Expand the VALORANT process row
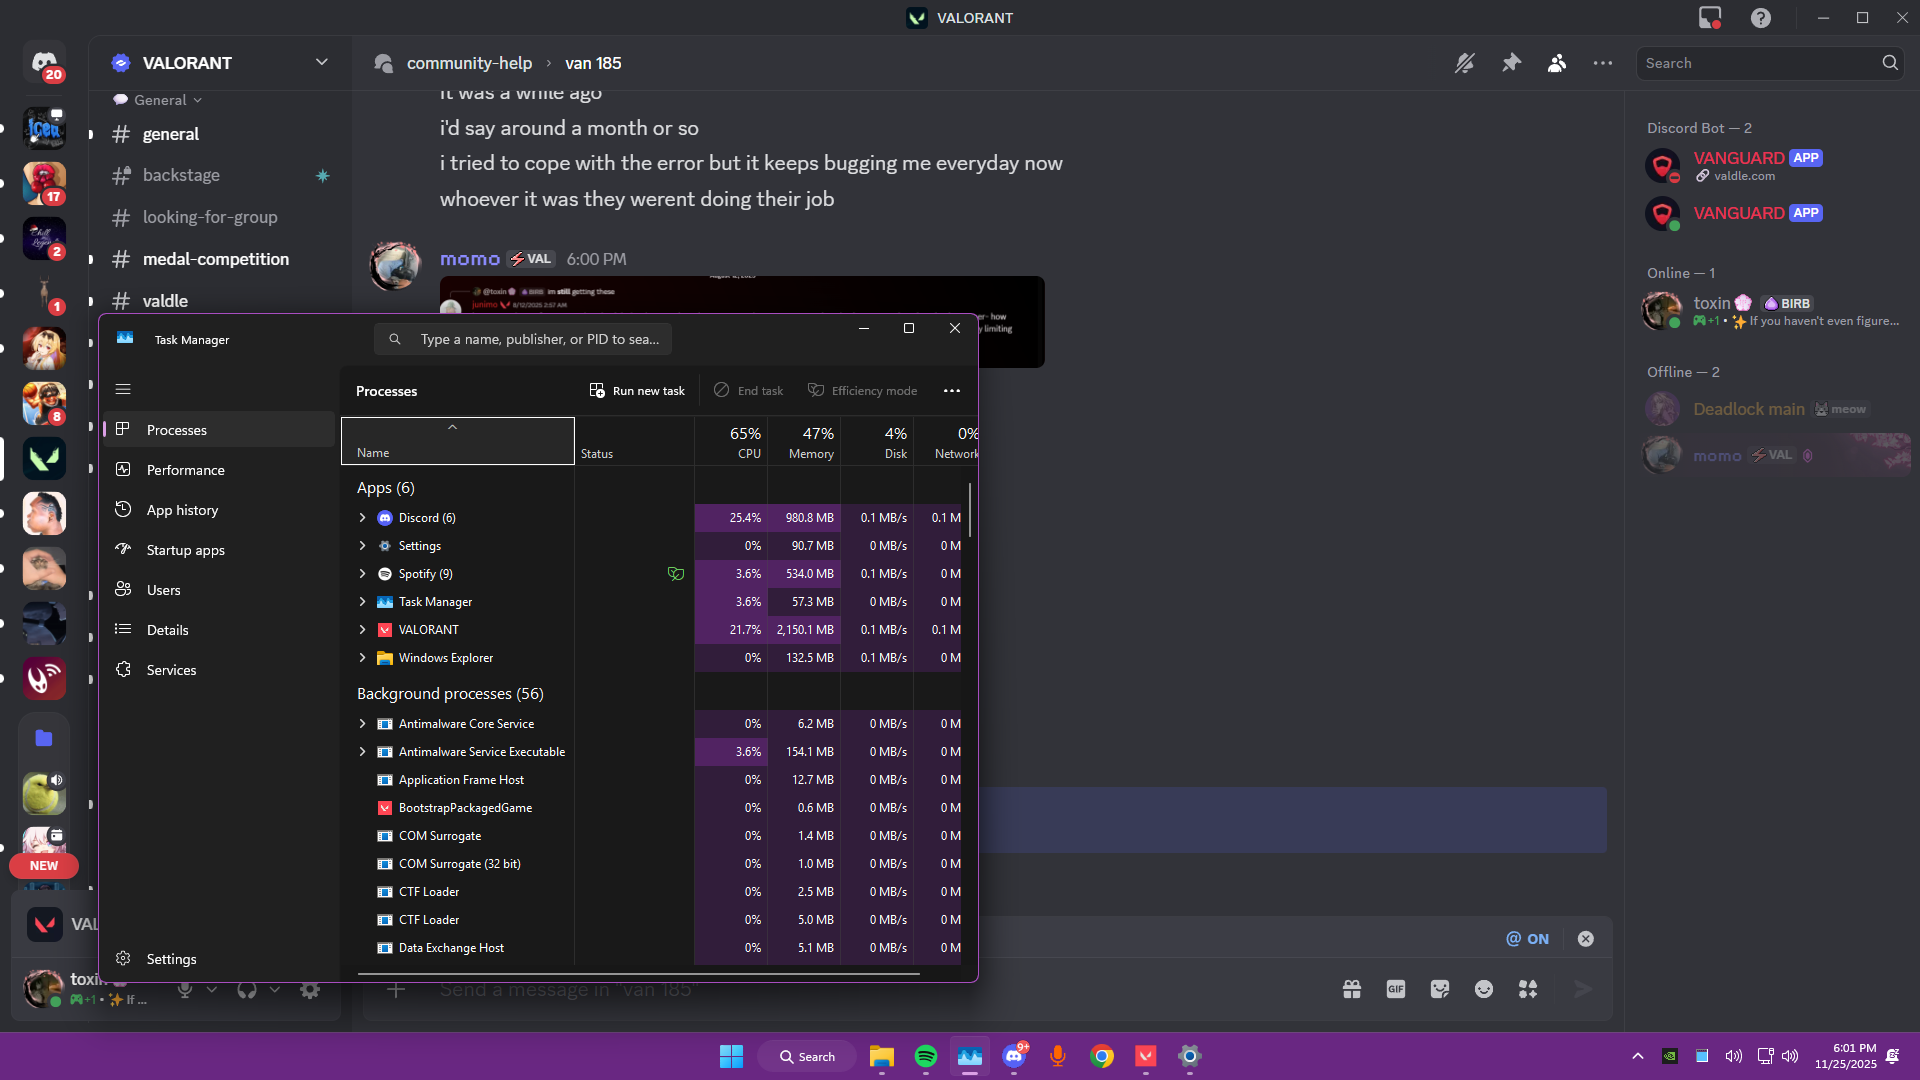The height and width of the screenshot is (1080, 1920). pos(362,630)
